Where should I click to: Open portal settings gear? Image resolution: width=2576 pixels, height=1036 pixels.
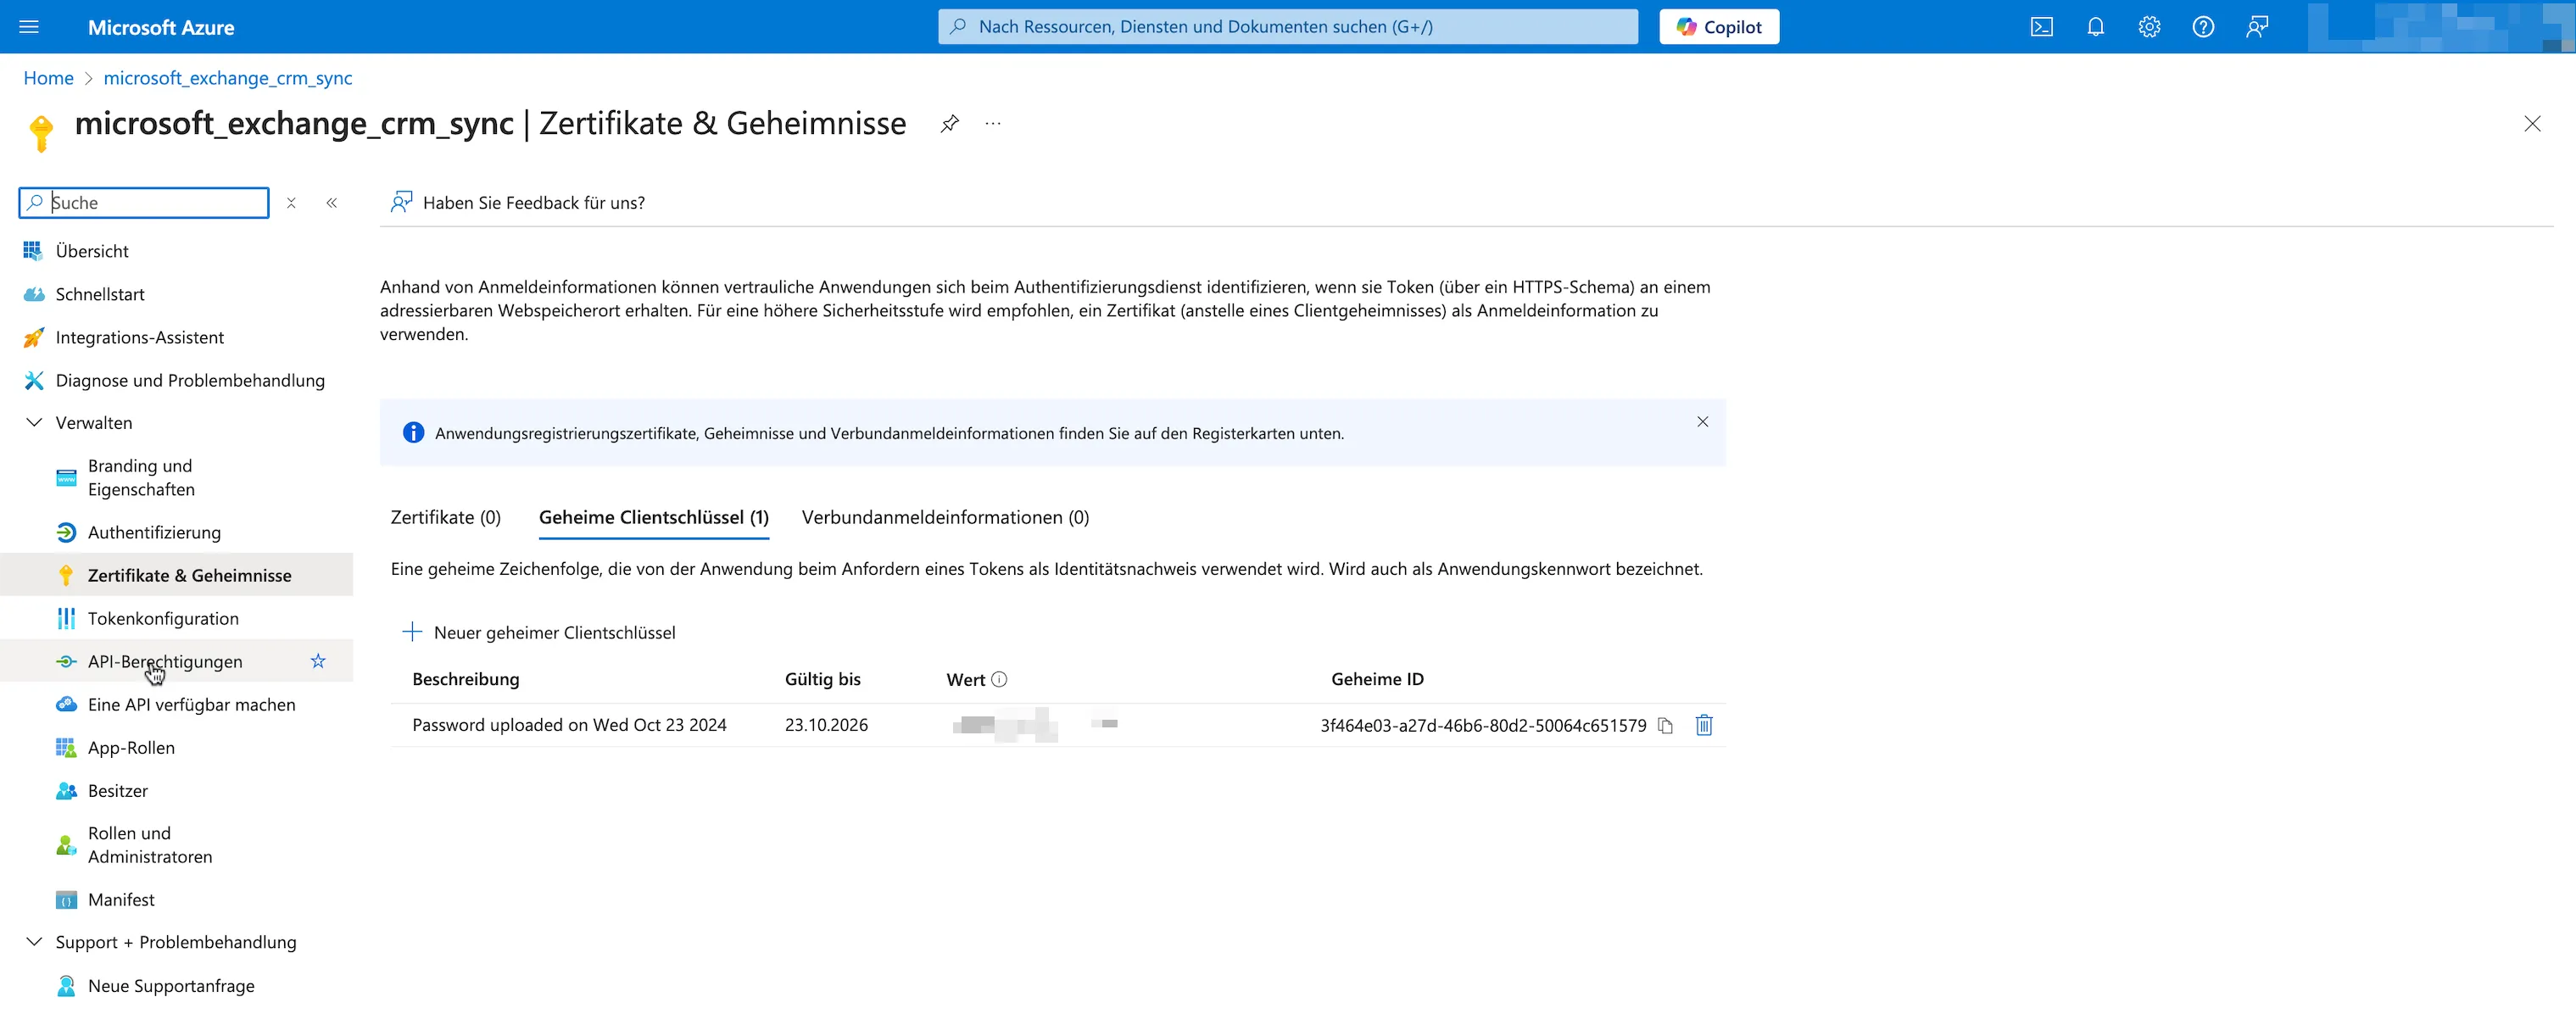click(2149, 27)
